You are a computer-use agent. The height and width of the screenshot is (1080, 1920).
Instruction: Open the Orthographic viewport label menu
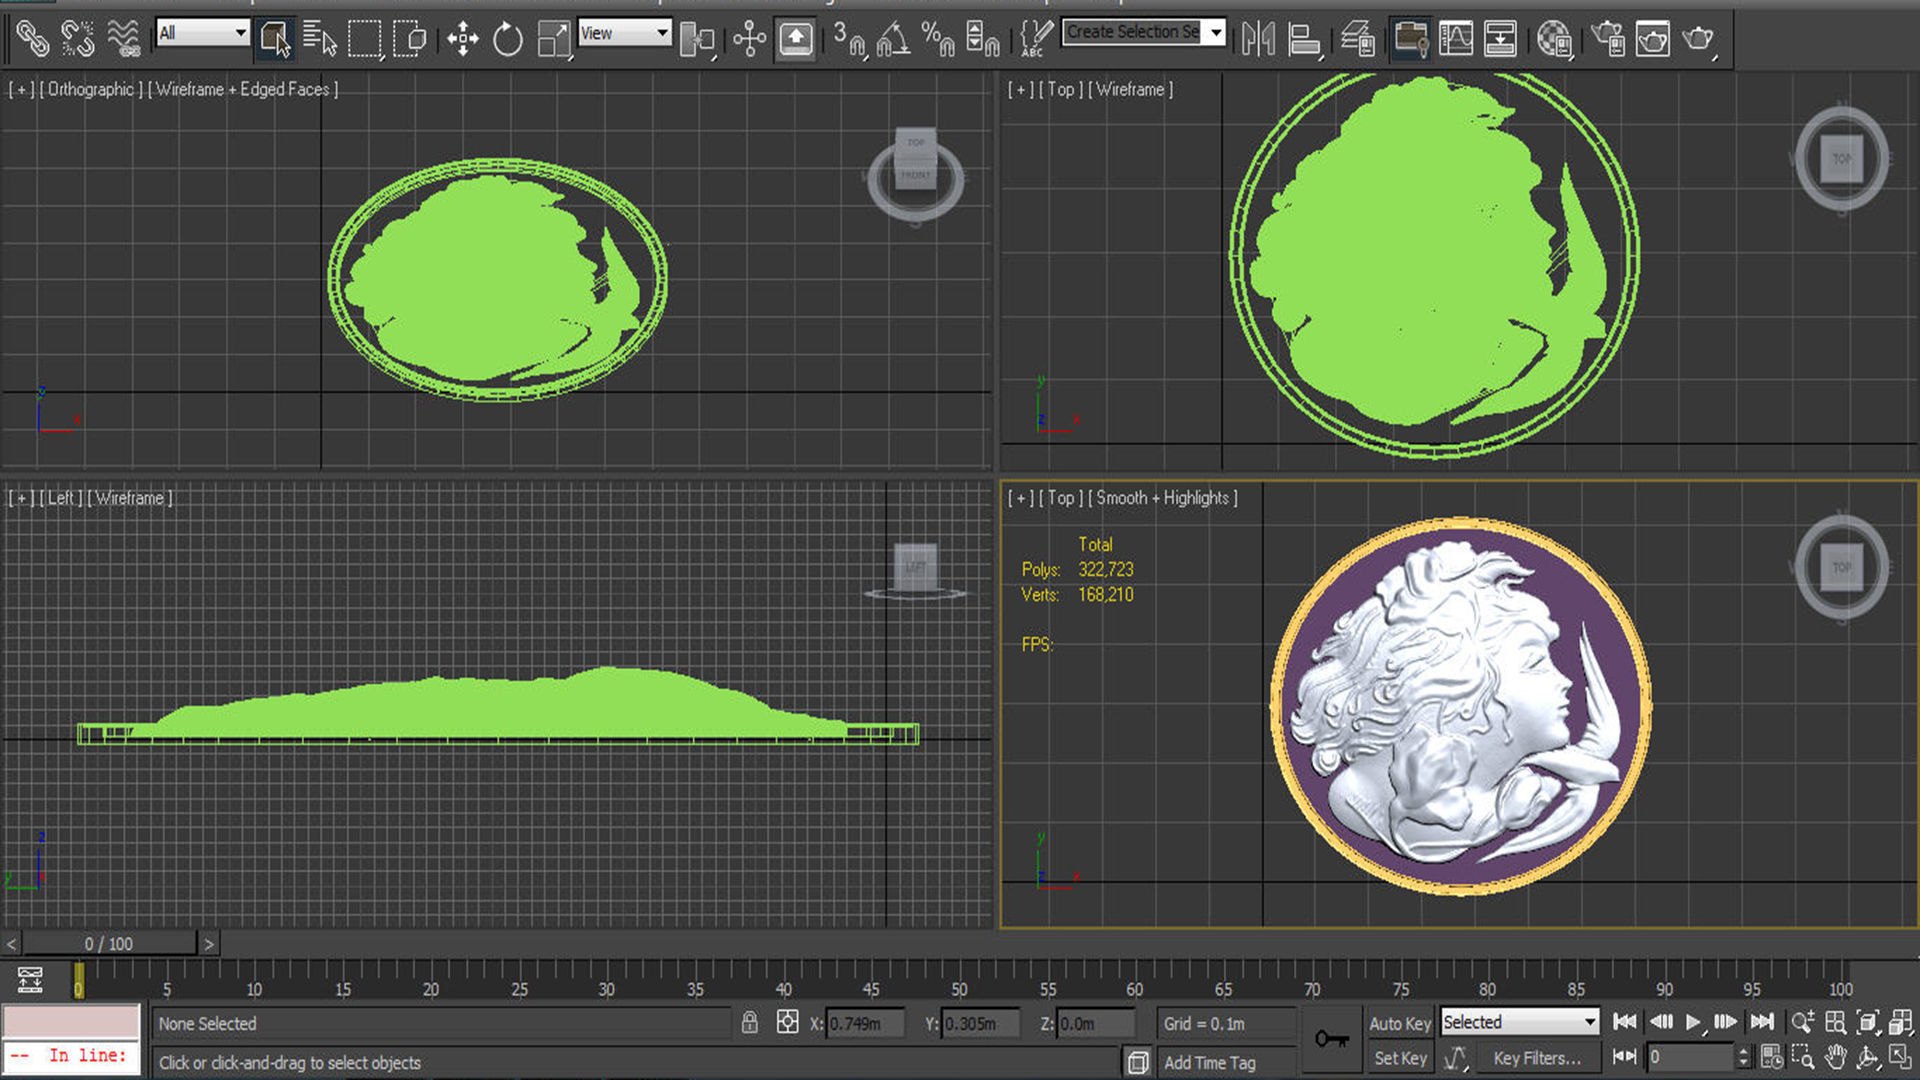tap(90, 89)
